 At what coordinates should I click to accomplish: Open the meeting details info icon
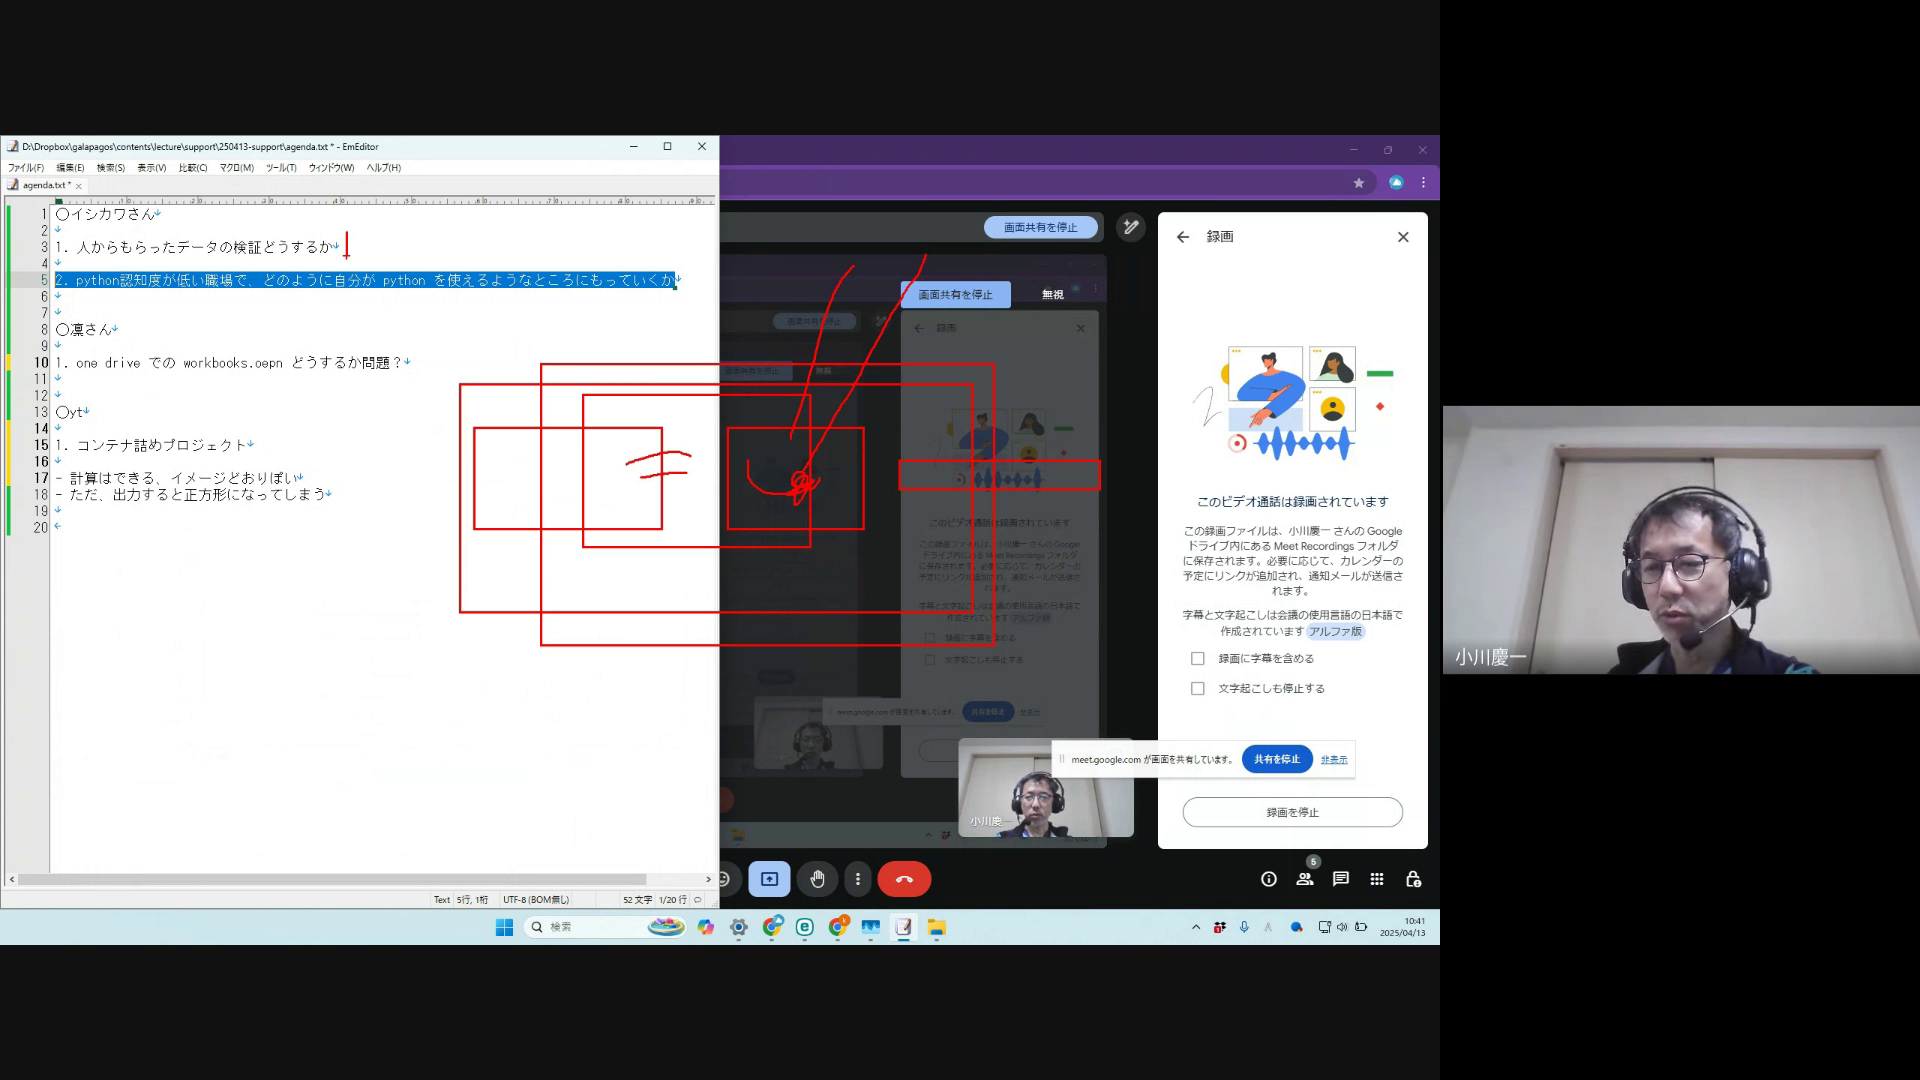click(1268, 879)
